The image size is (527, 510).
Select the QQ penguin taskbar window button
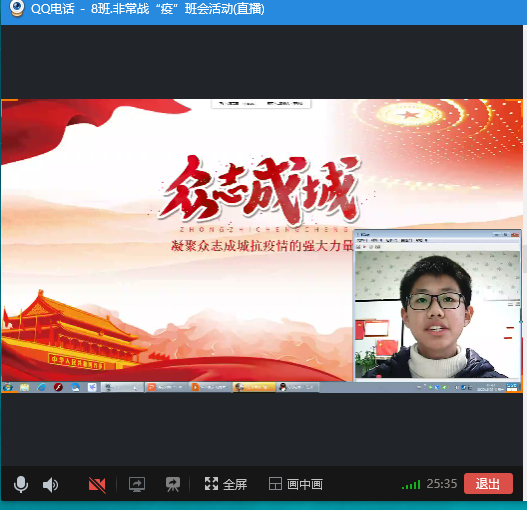(297, 387)
